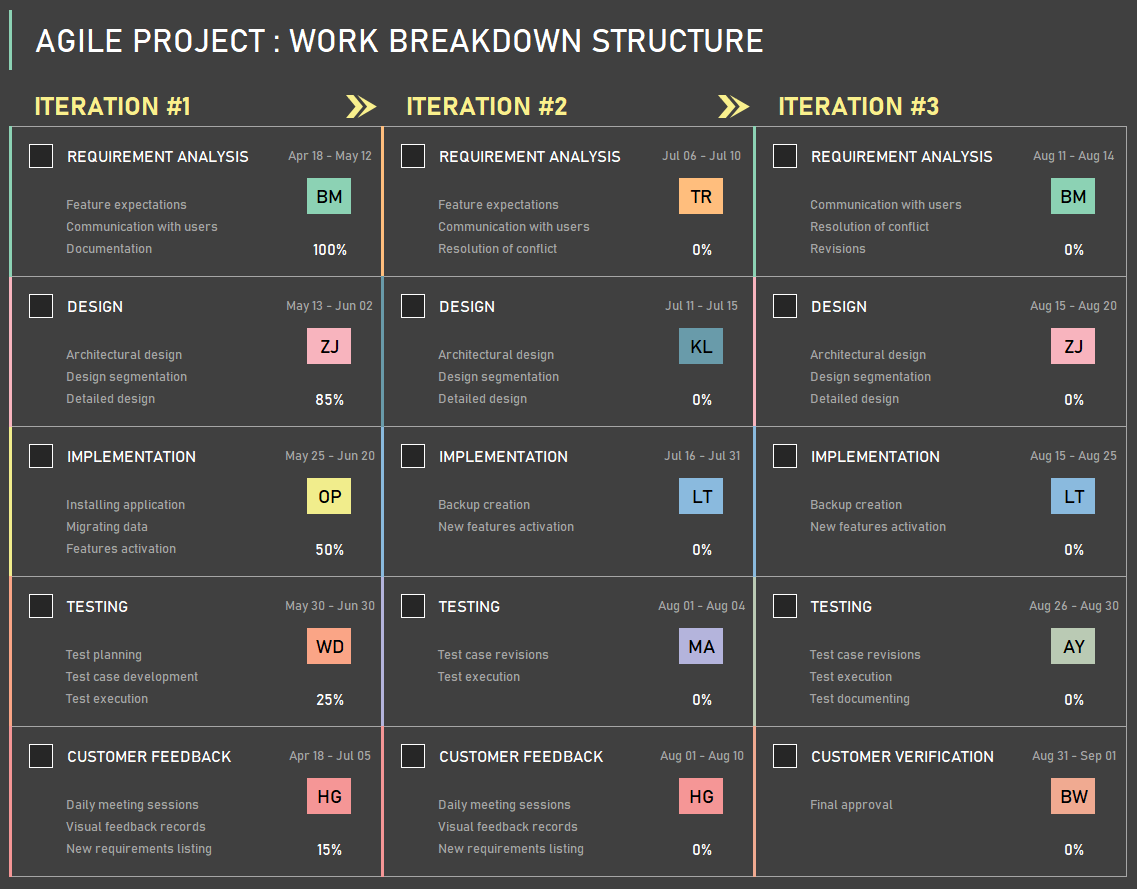Select the Iteration #3 heading
The width and height of the screenshot is (1137, 889).
coord(858,106)
